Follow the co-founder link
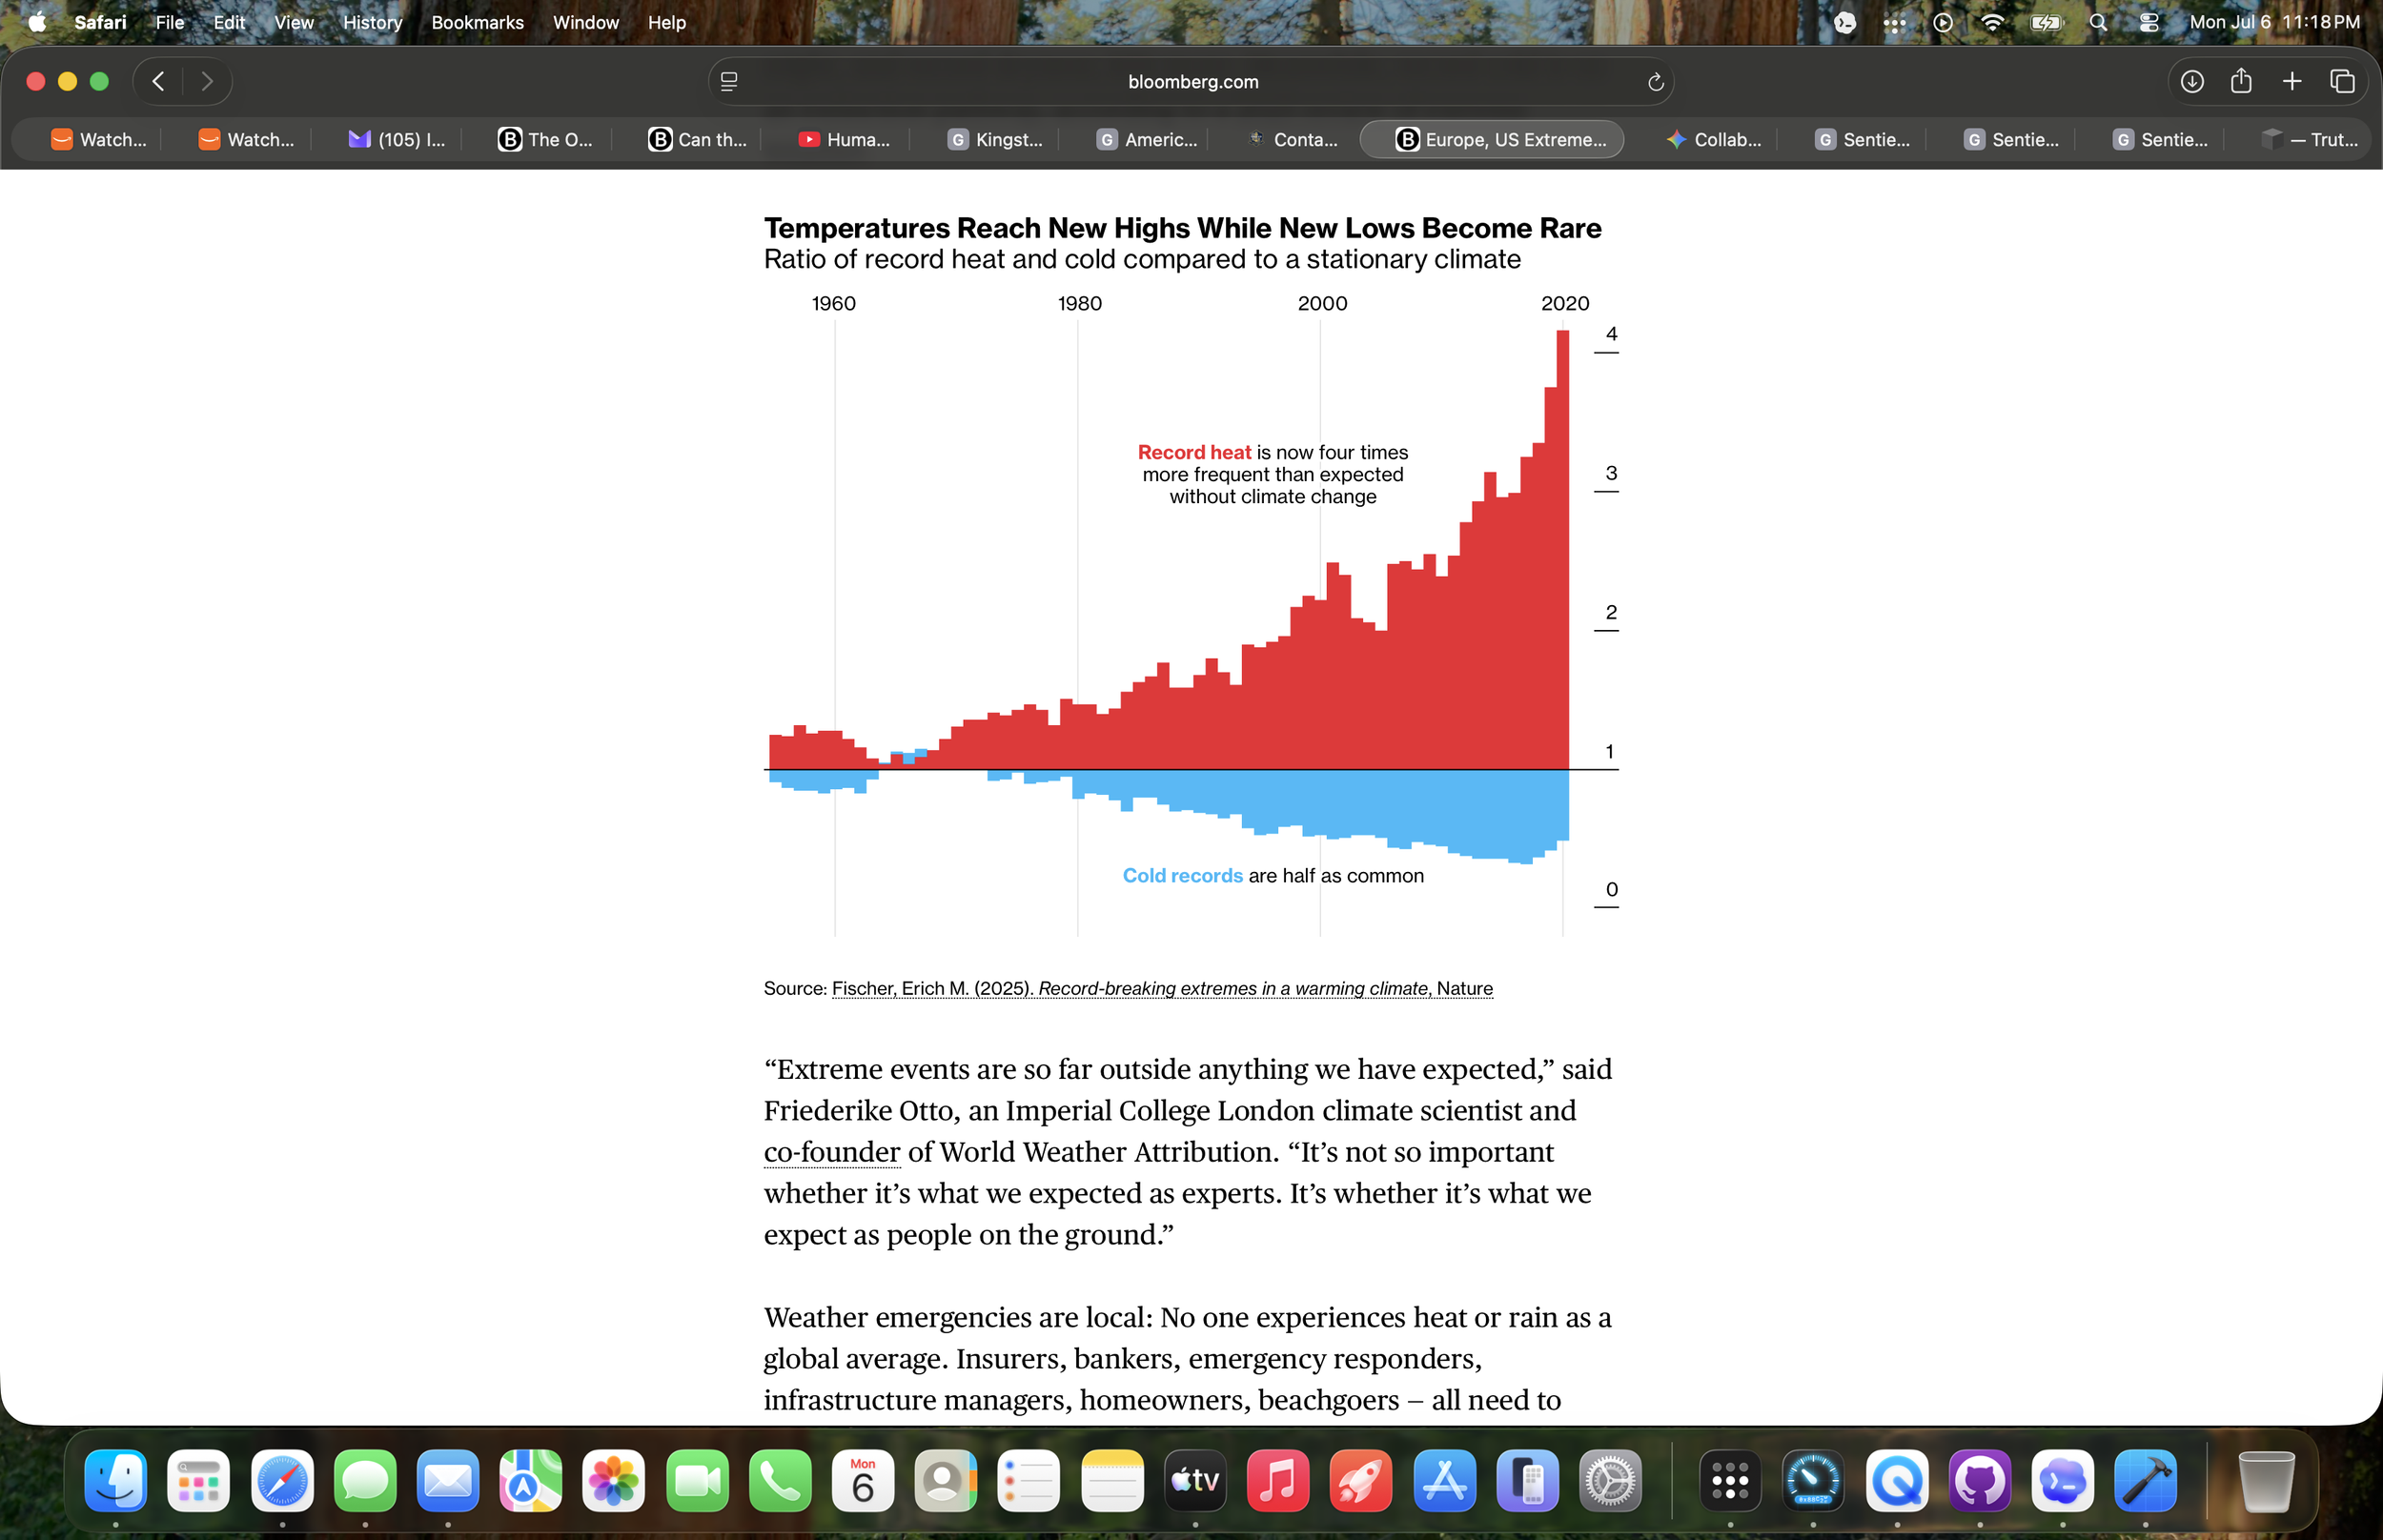The width and height of the screenshot is (2383, 1540). coord(832,1152)
